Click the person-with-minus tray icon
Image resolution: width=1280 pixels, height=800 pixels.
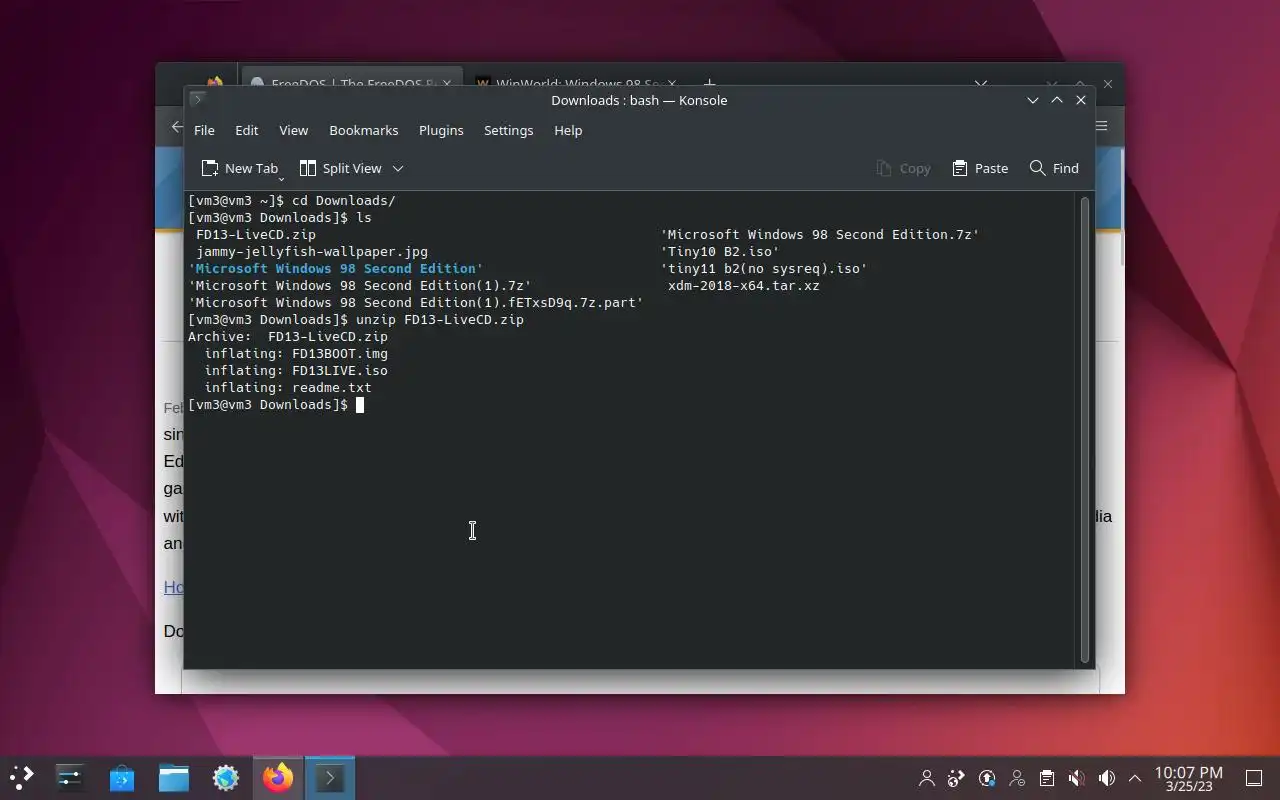1017,778
